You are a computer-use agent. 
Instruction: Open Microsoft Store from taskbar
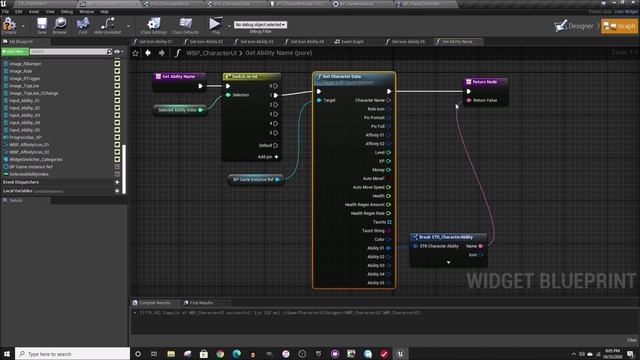click(204, 354)
